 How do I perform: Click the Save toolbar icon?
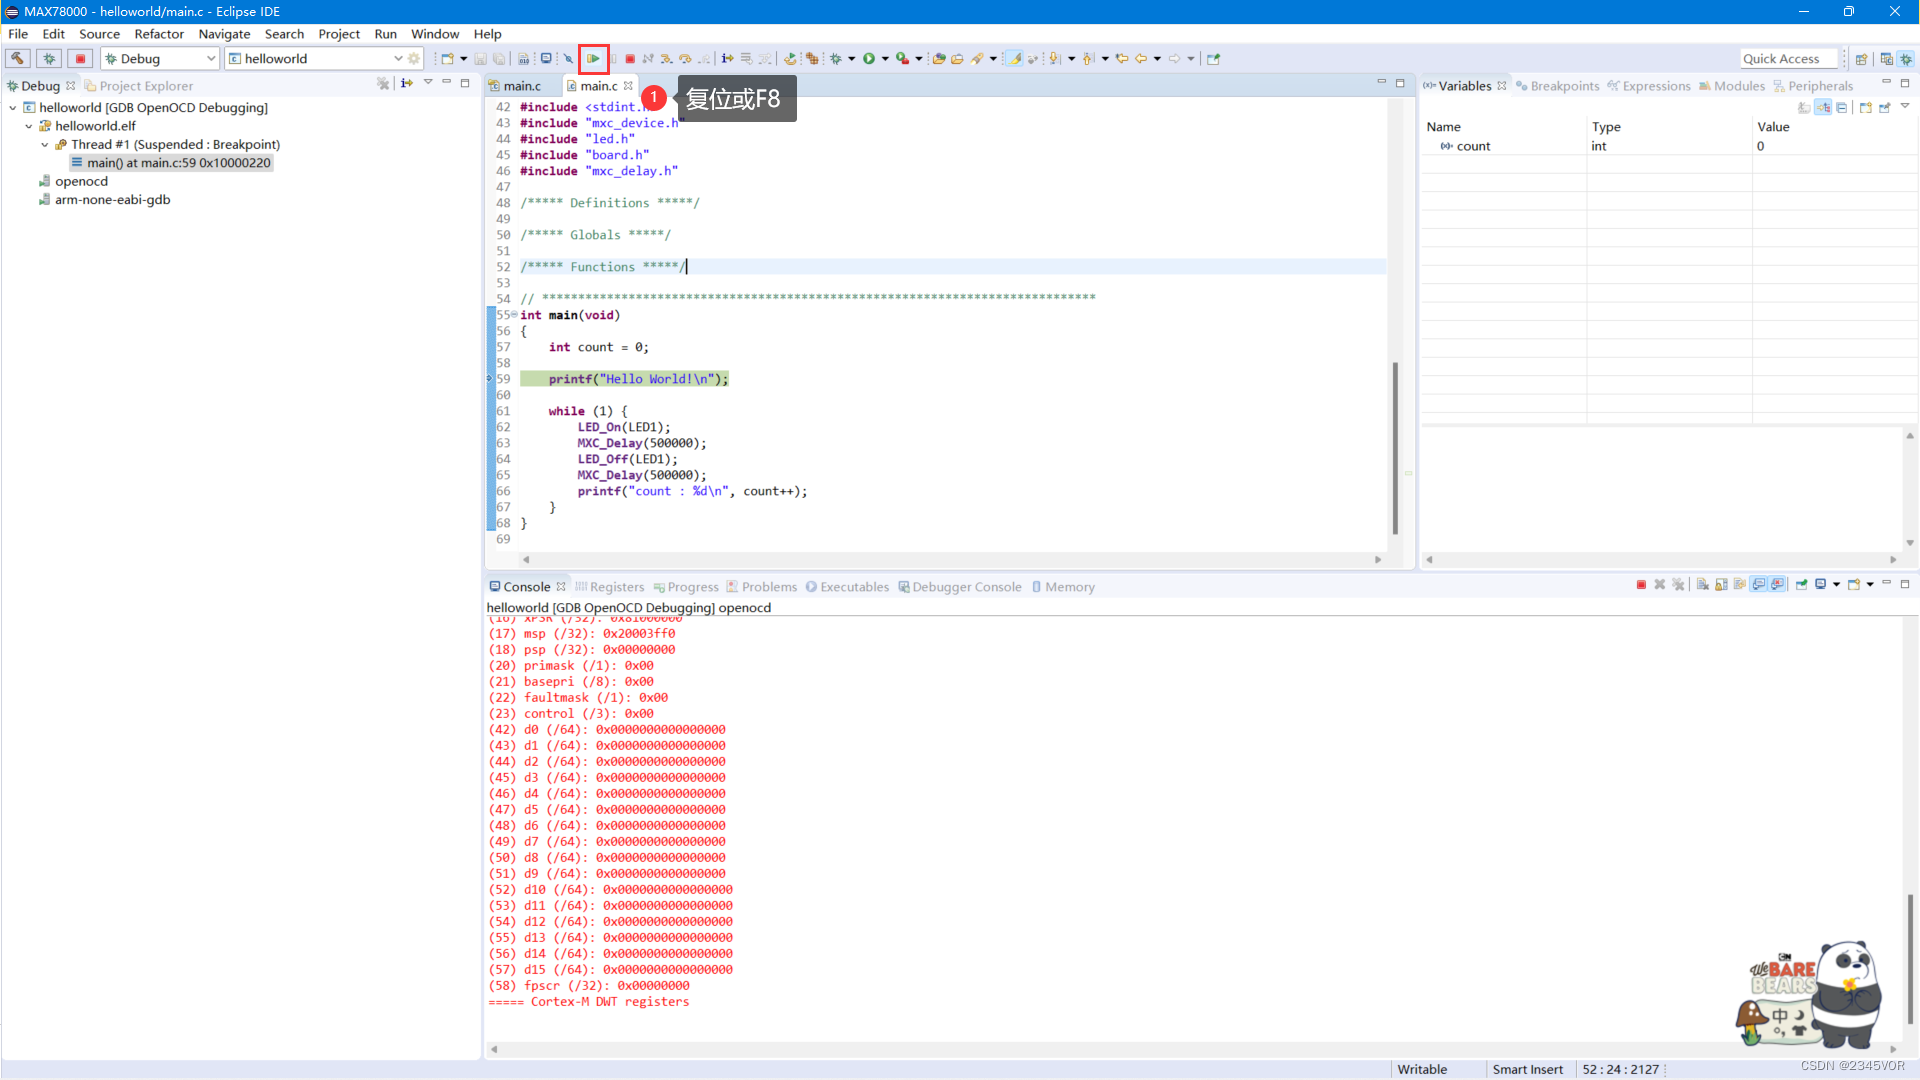click(480, 59)
